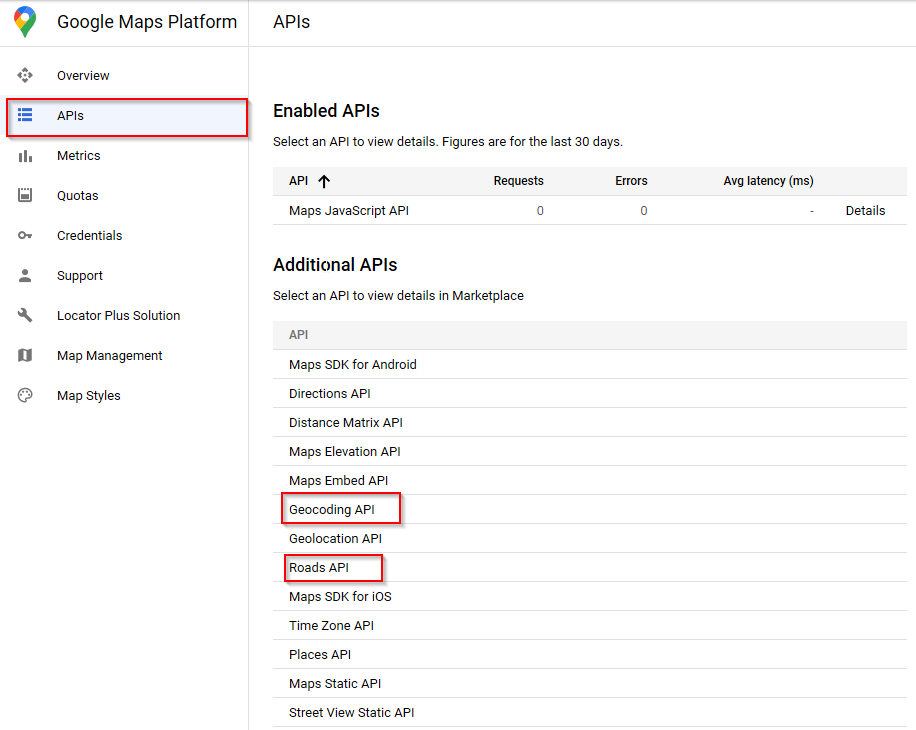This screenshot has height=730, width=916.
Task: Click the Support person icon
Action: [x=24, y=275]
